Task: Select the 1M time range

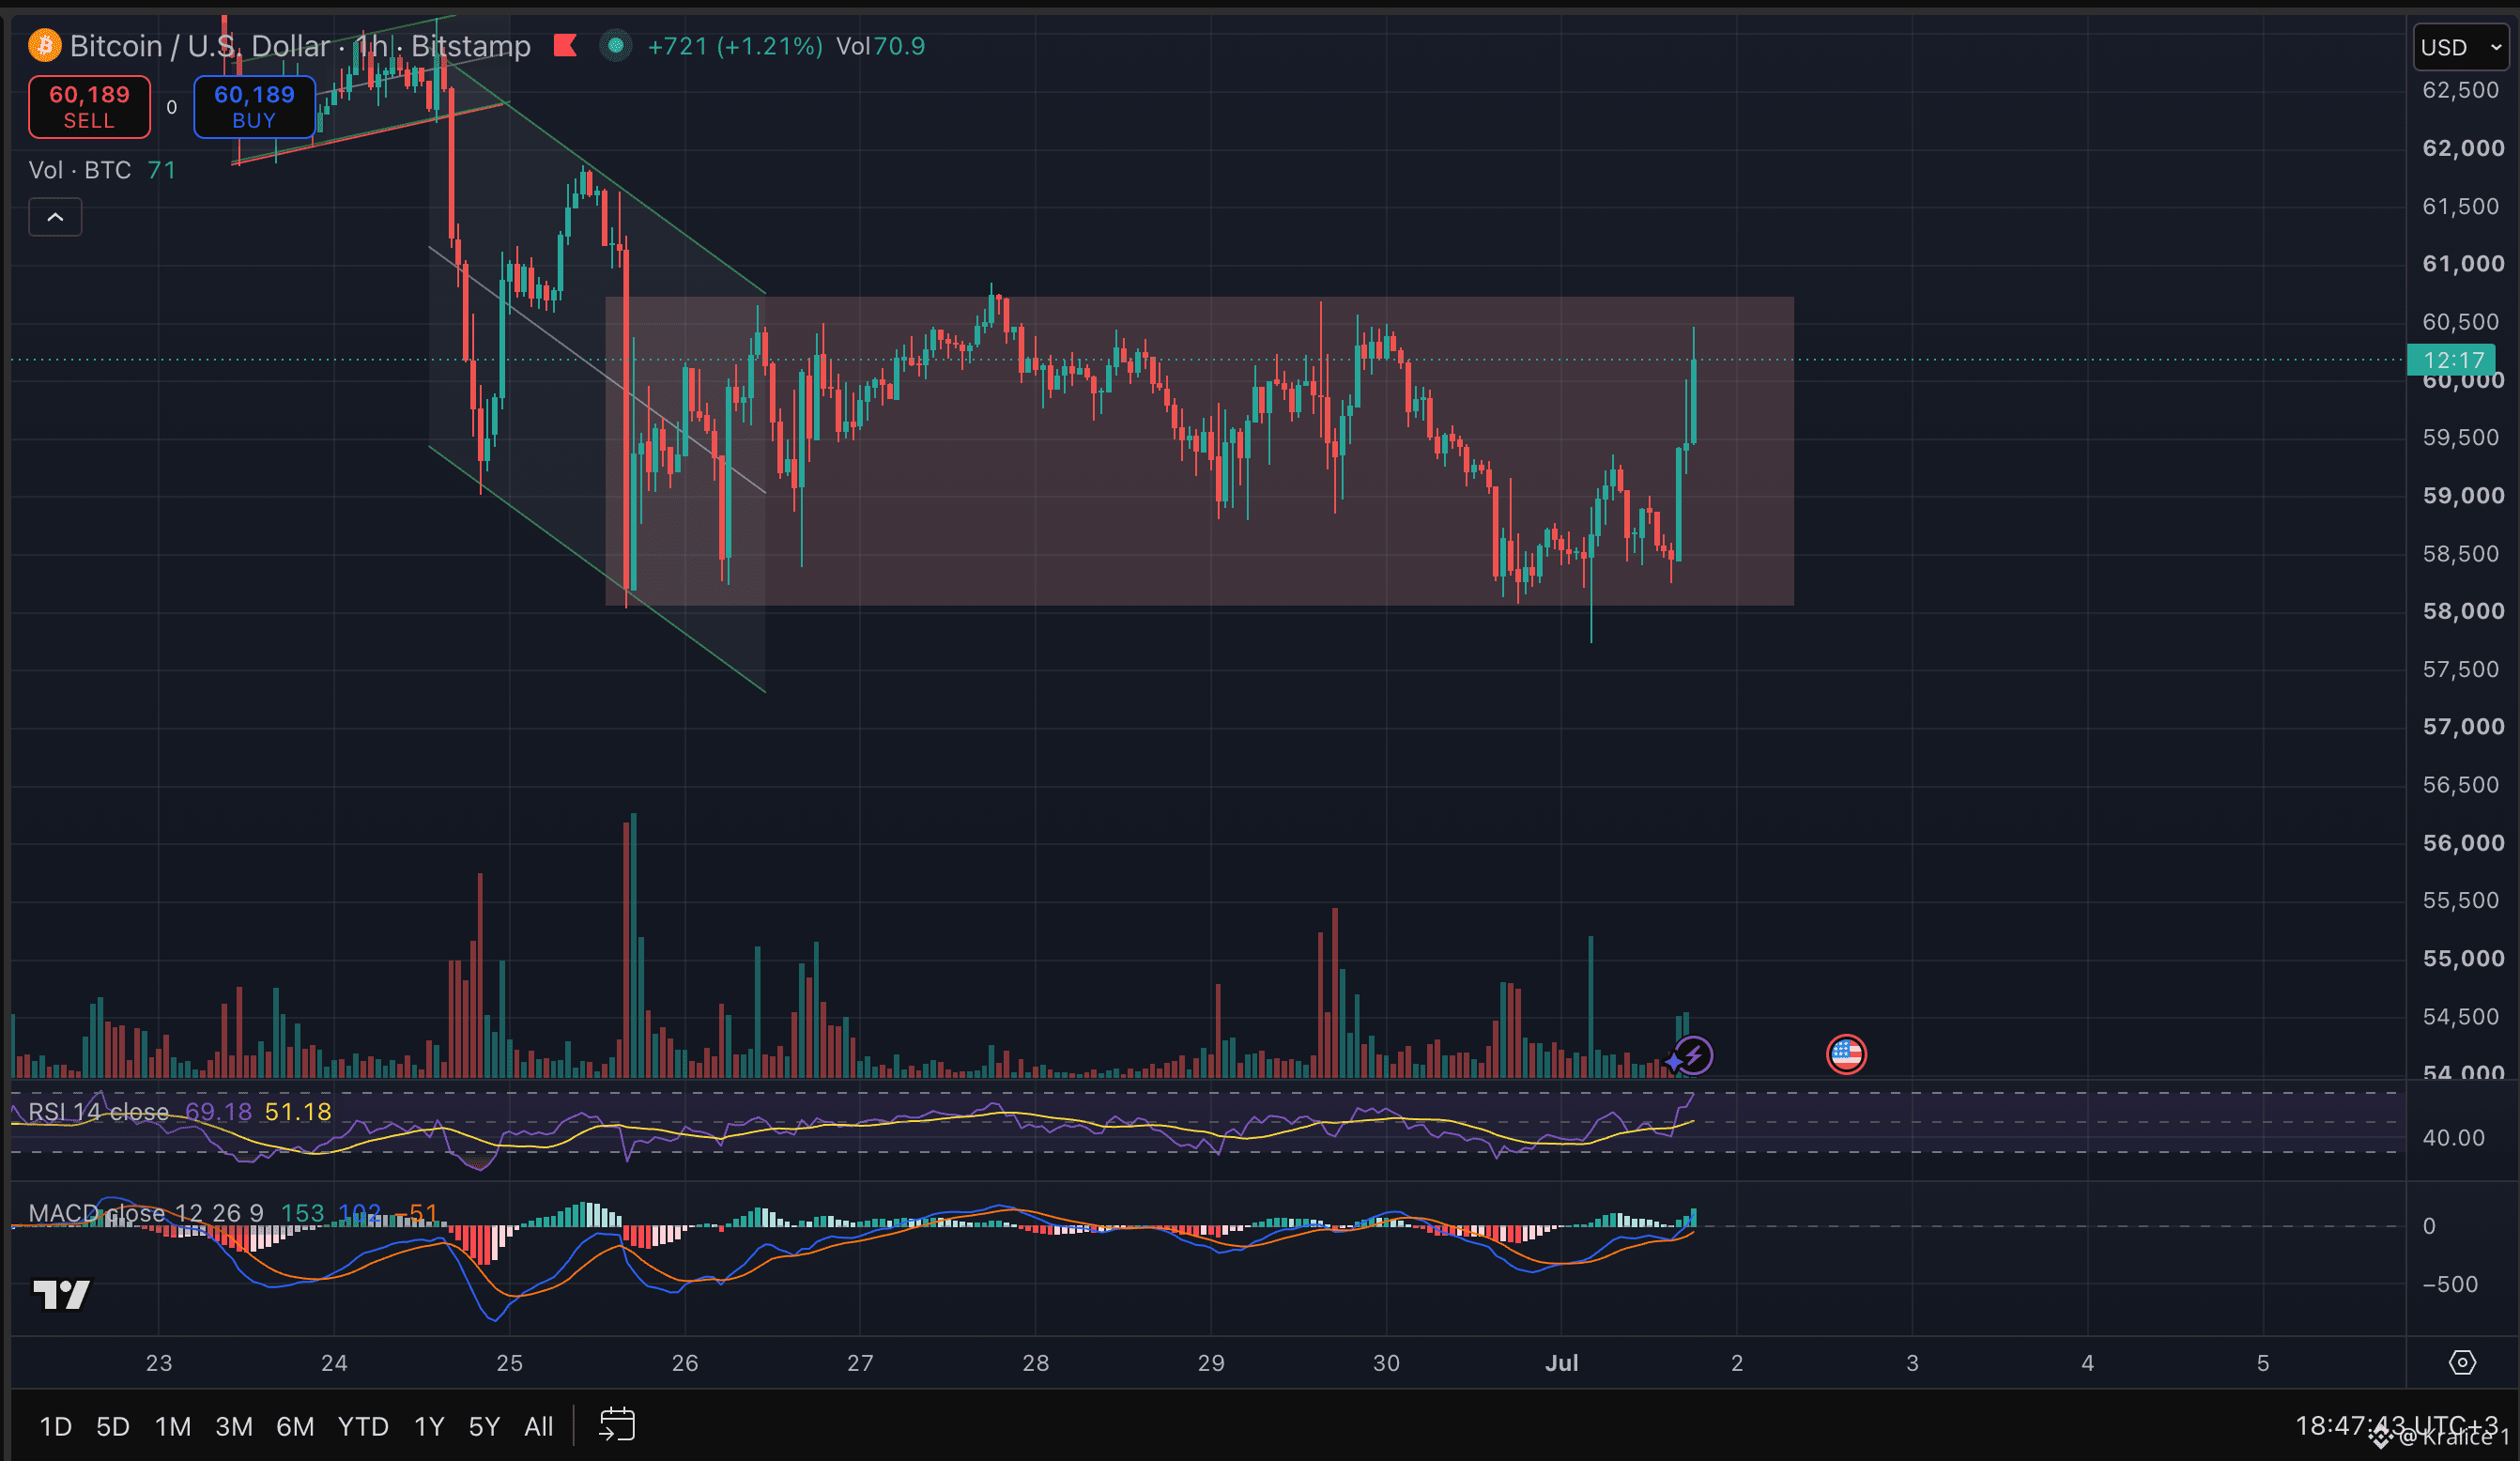Action: (173, 1426)
